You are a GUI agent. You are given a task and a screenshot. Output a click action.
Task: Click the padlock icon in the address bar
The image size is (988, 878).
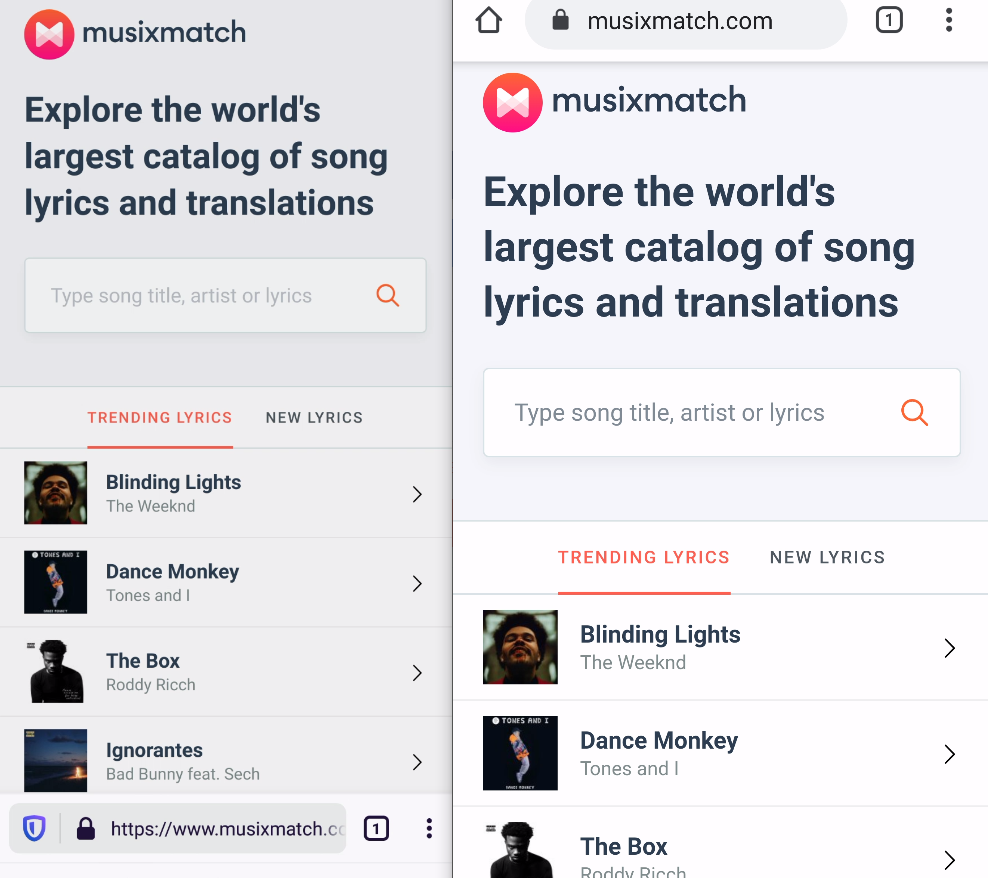coord(562,20)
